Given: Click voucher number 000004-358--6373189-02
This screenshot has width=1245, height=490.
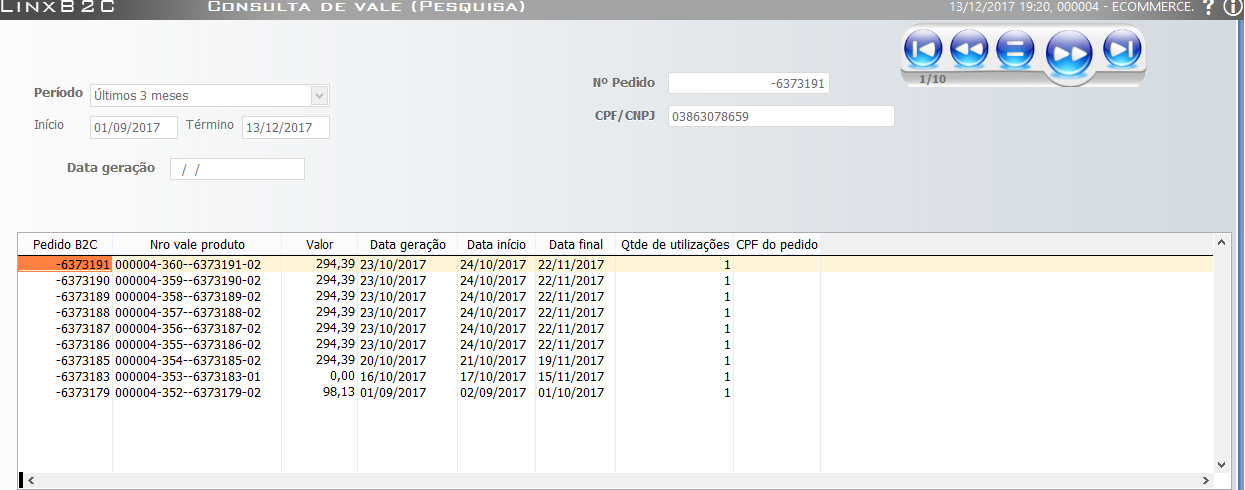Looking at the screenshot, I should click(x=188, y=297).
